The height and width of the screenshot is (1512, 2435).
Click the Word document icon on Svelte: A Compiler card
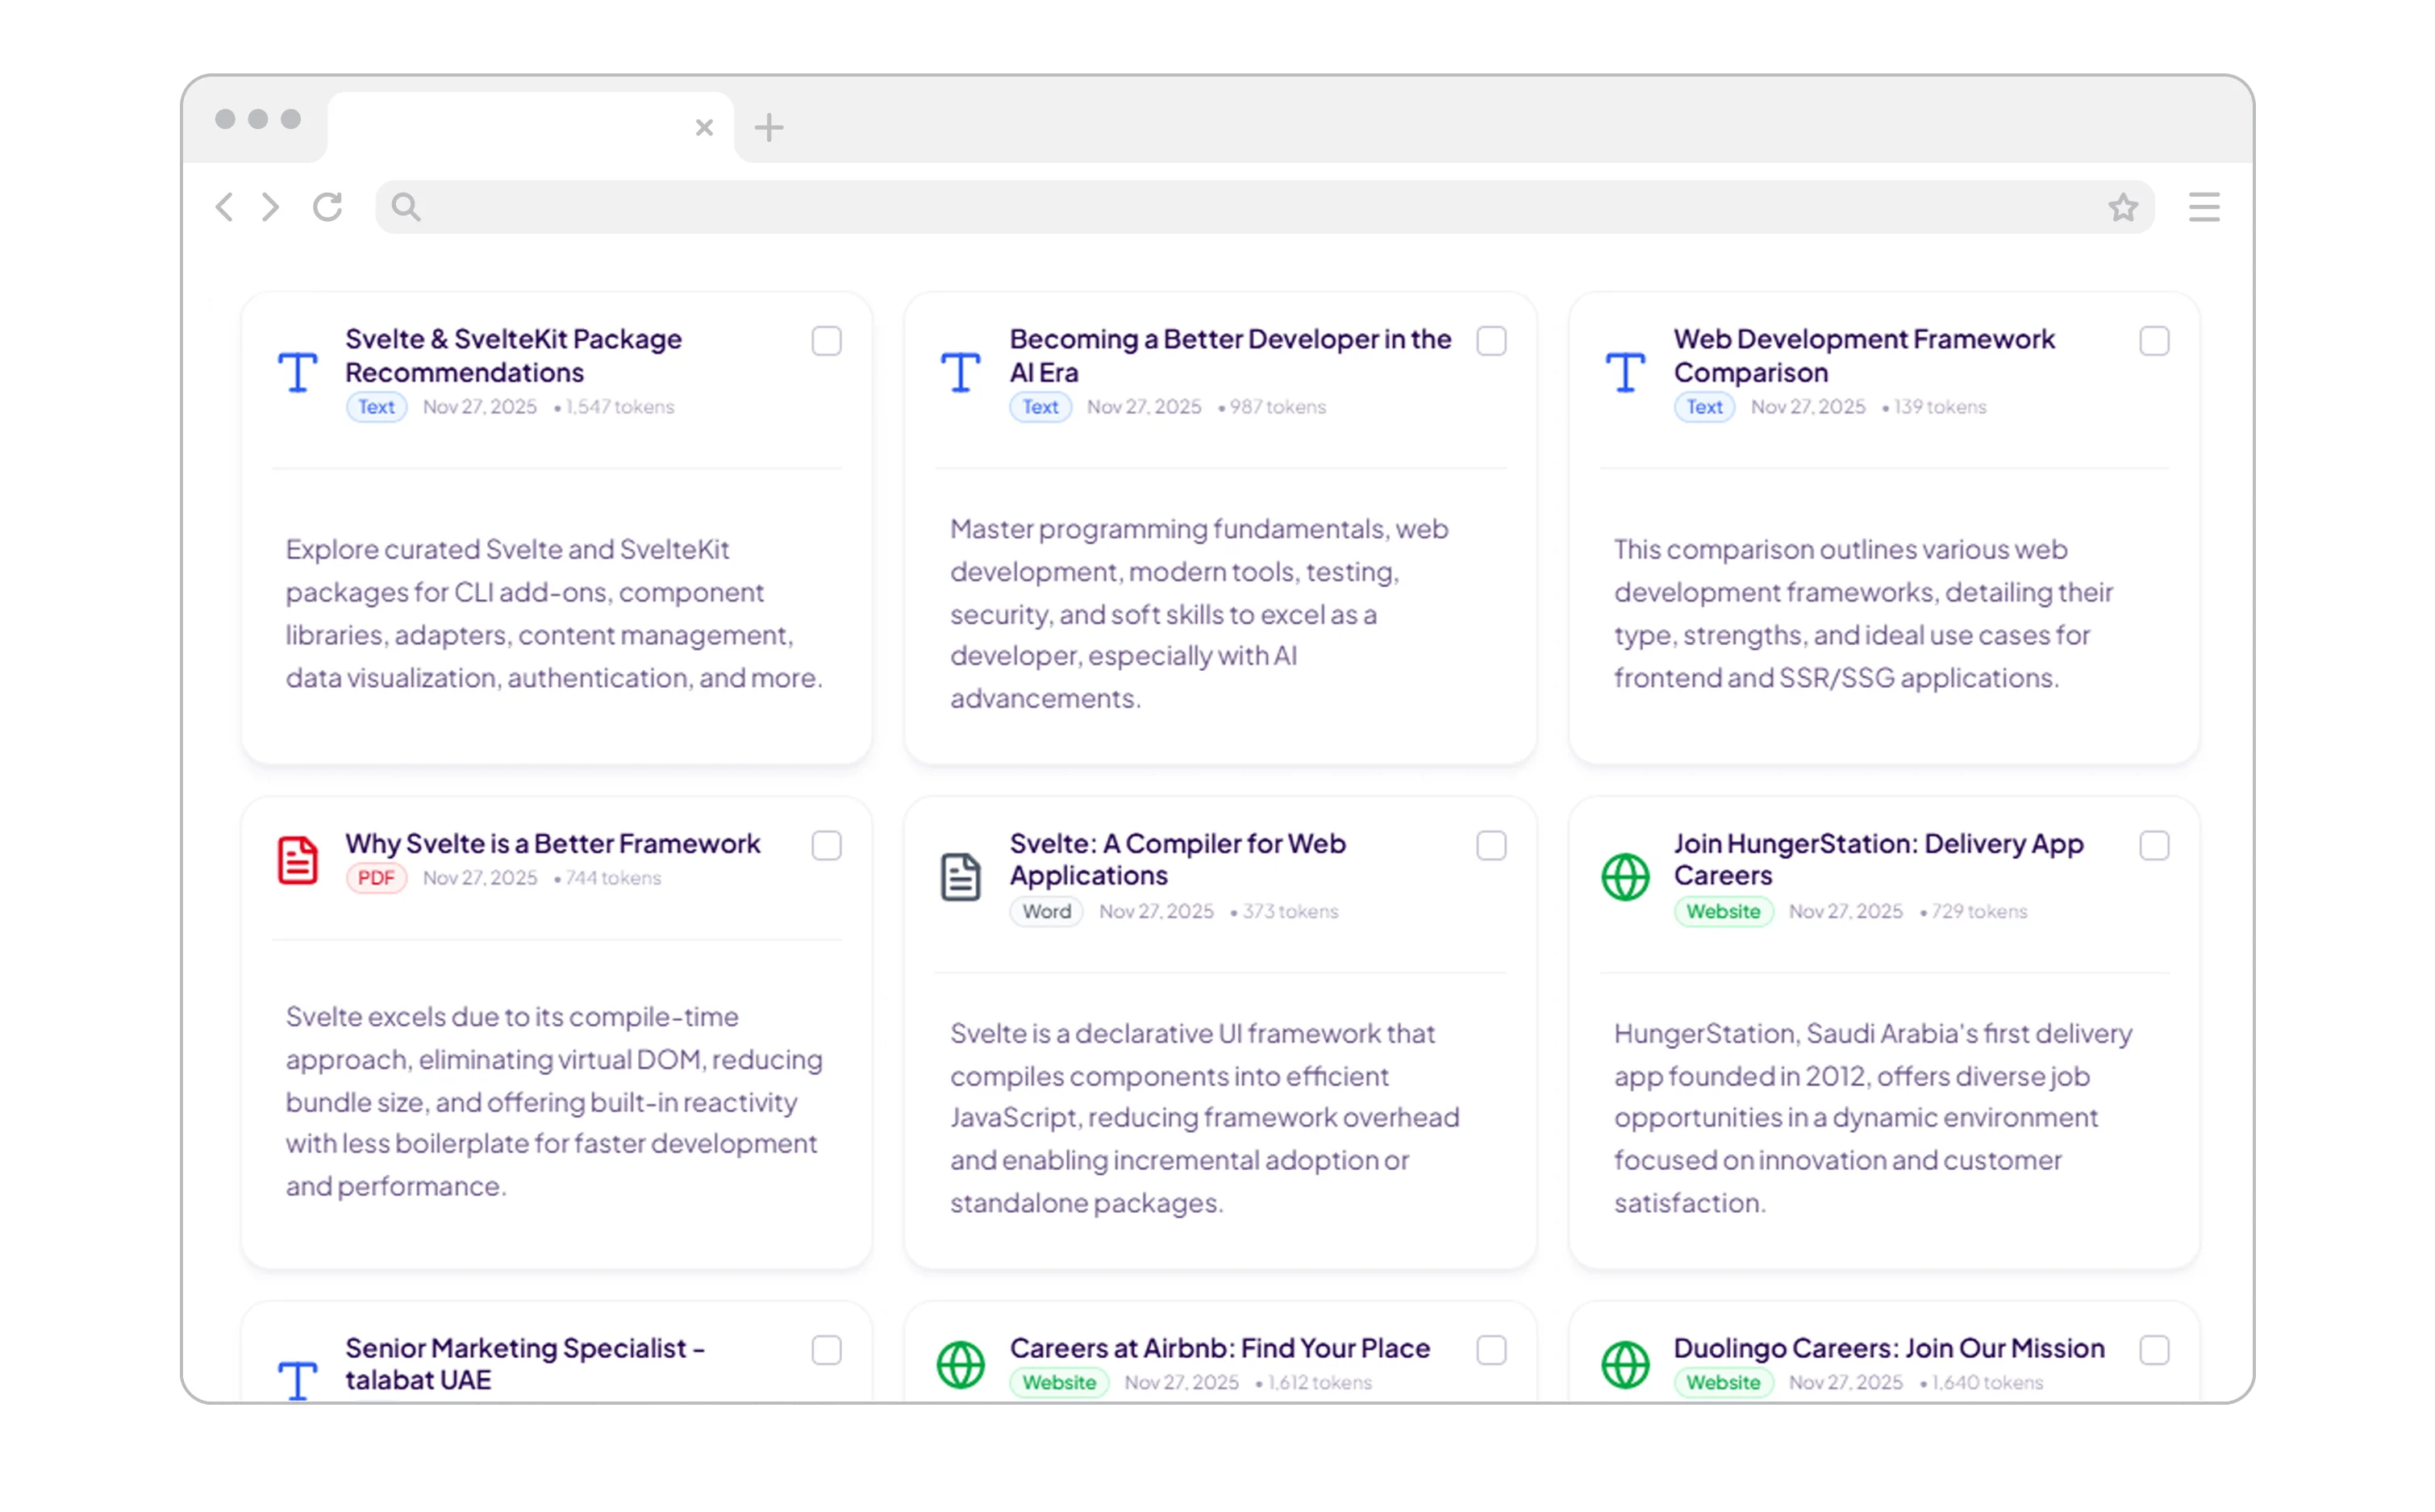pos(960,875)
